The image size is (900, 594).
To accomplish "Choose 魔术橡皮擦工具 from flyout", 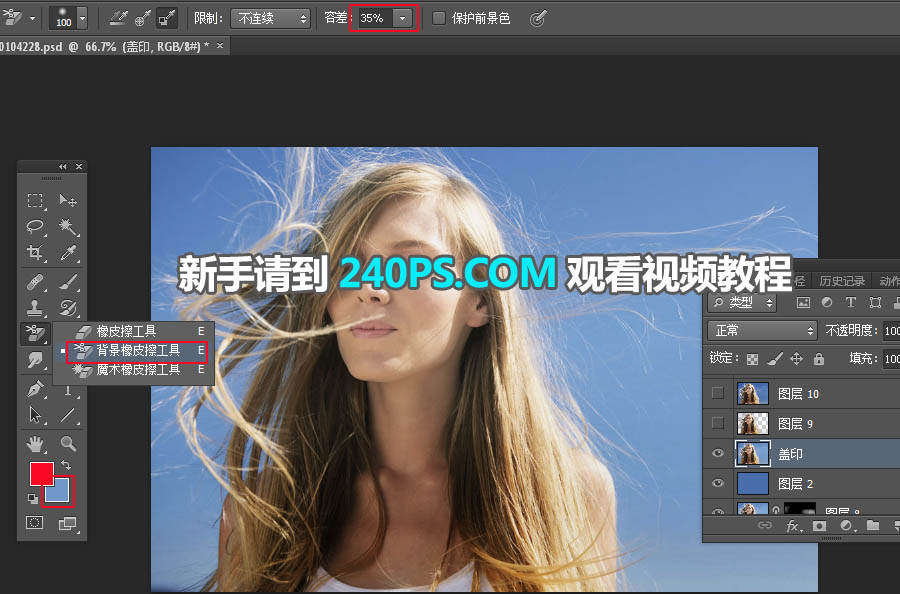I will click(139, 370).
